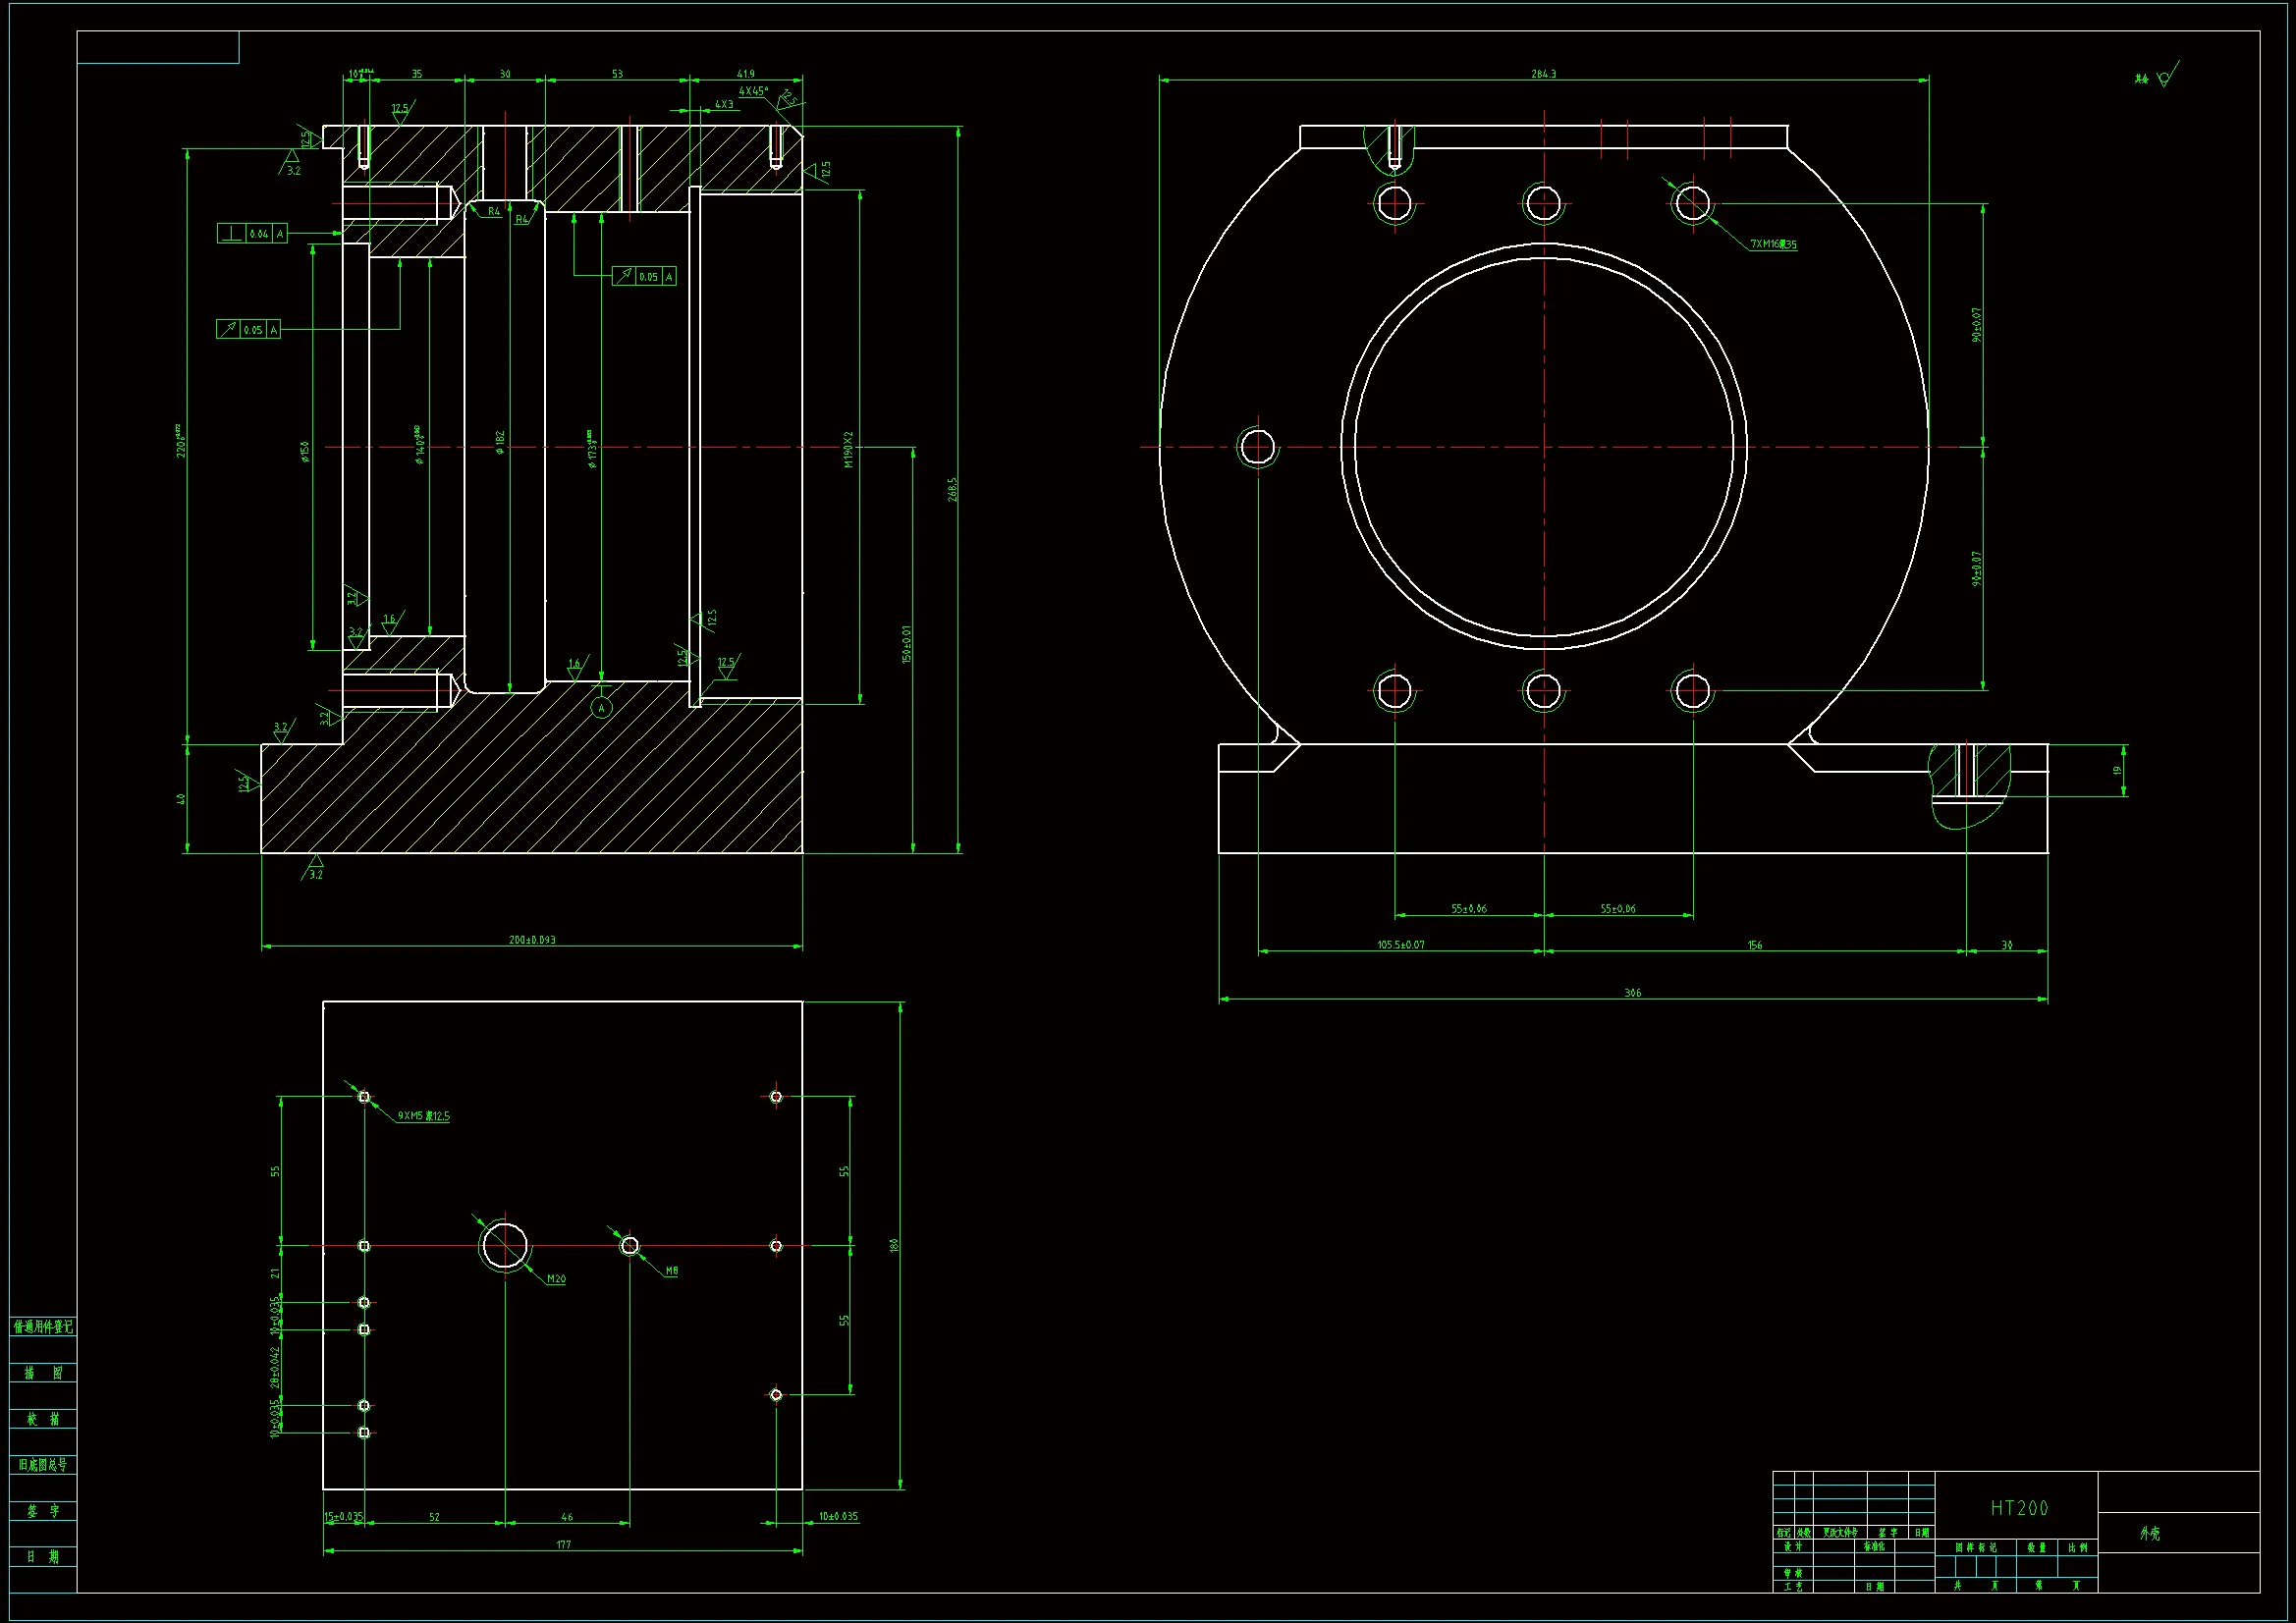Click the 3.2 roughness symbol below the base

(x=315, y=868)
